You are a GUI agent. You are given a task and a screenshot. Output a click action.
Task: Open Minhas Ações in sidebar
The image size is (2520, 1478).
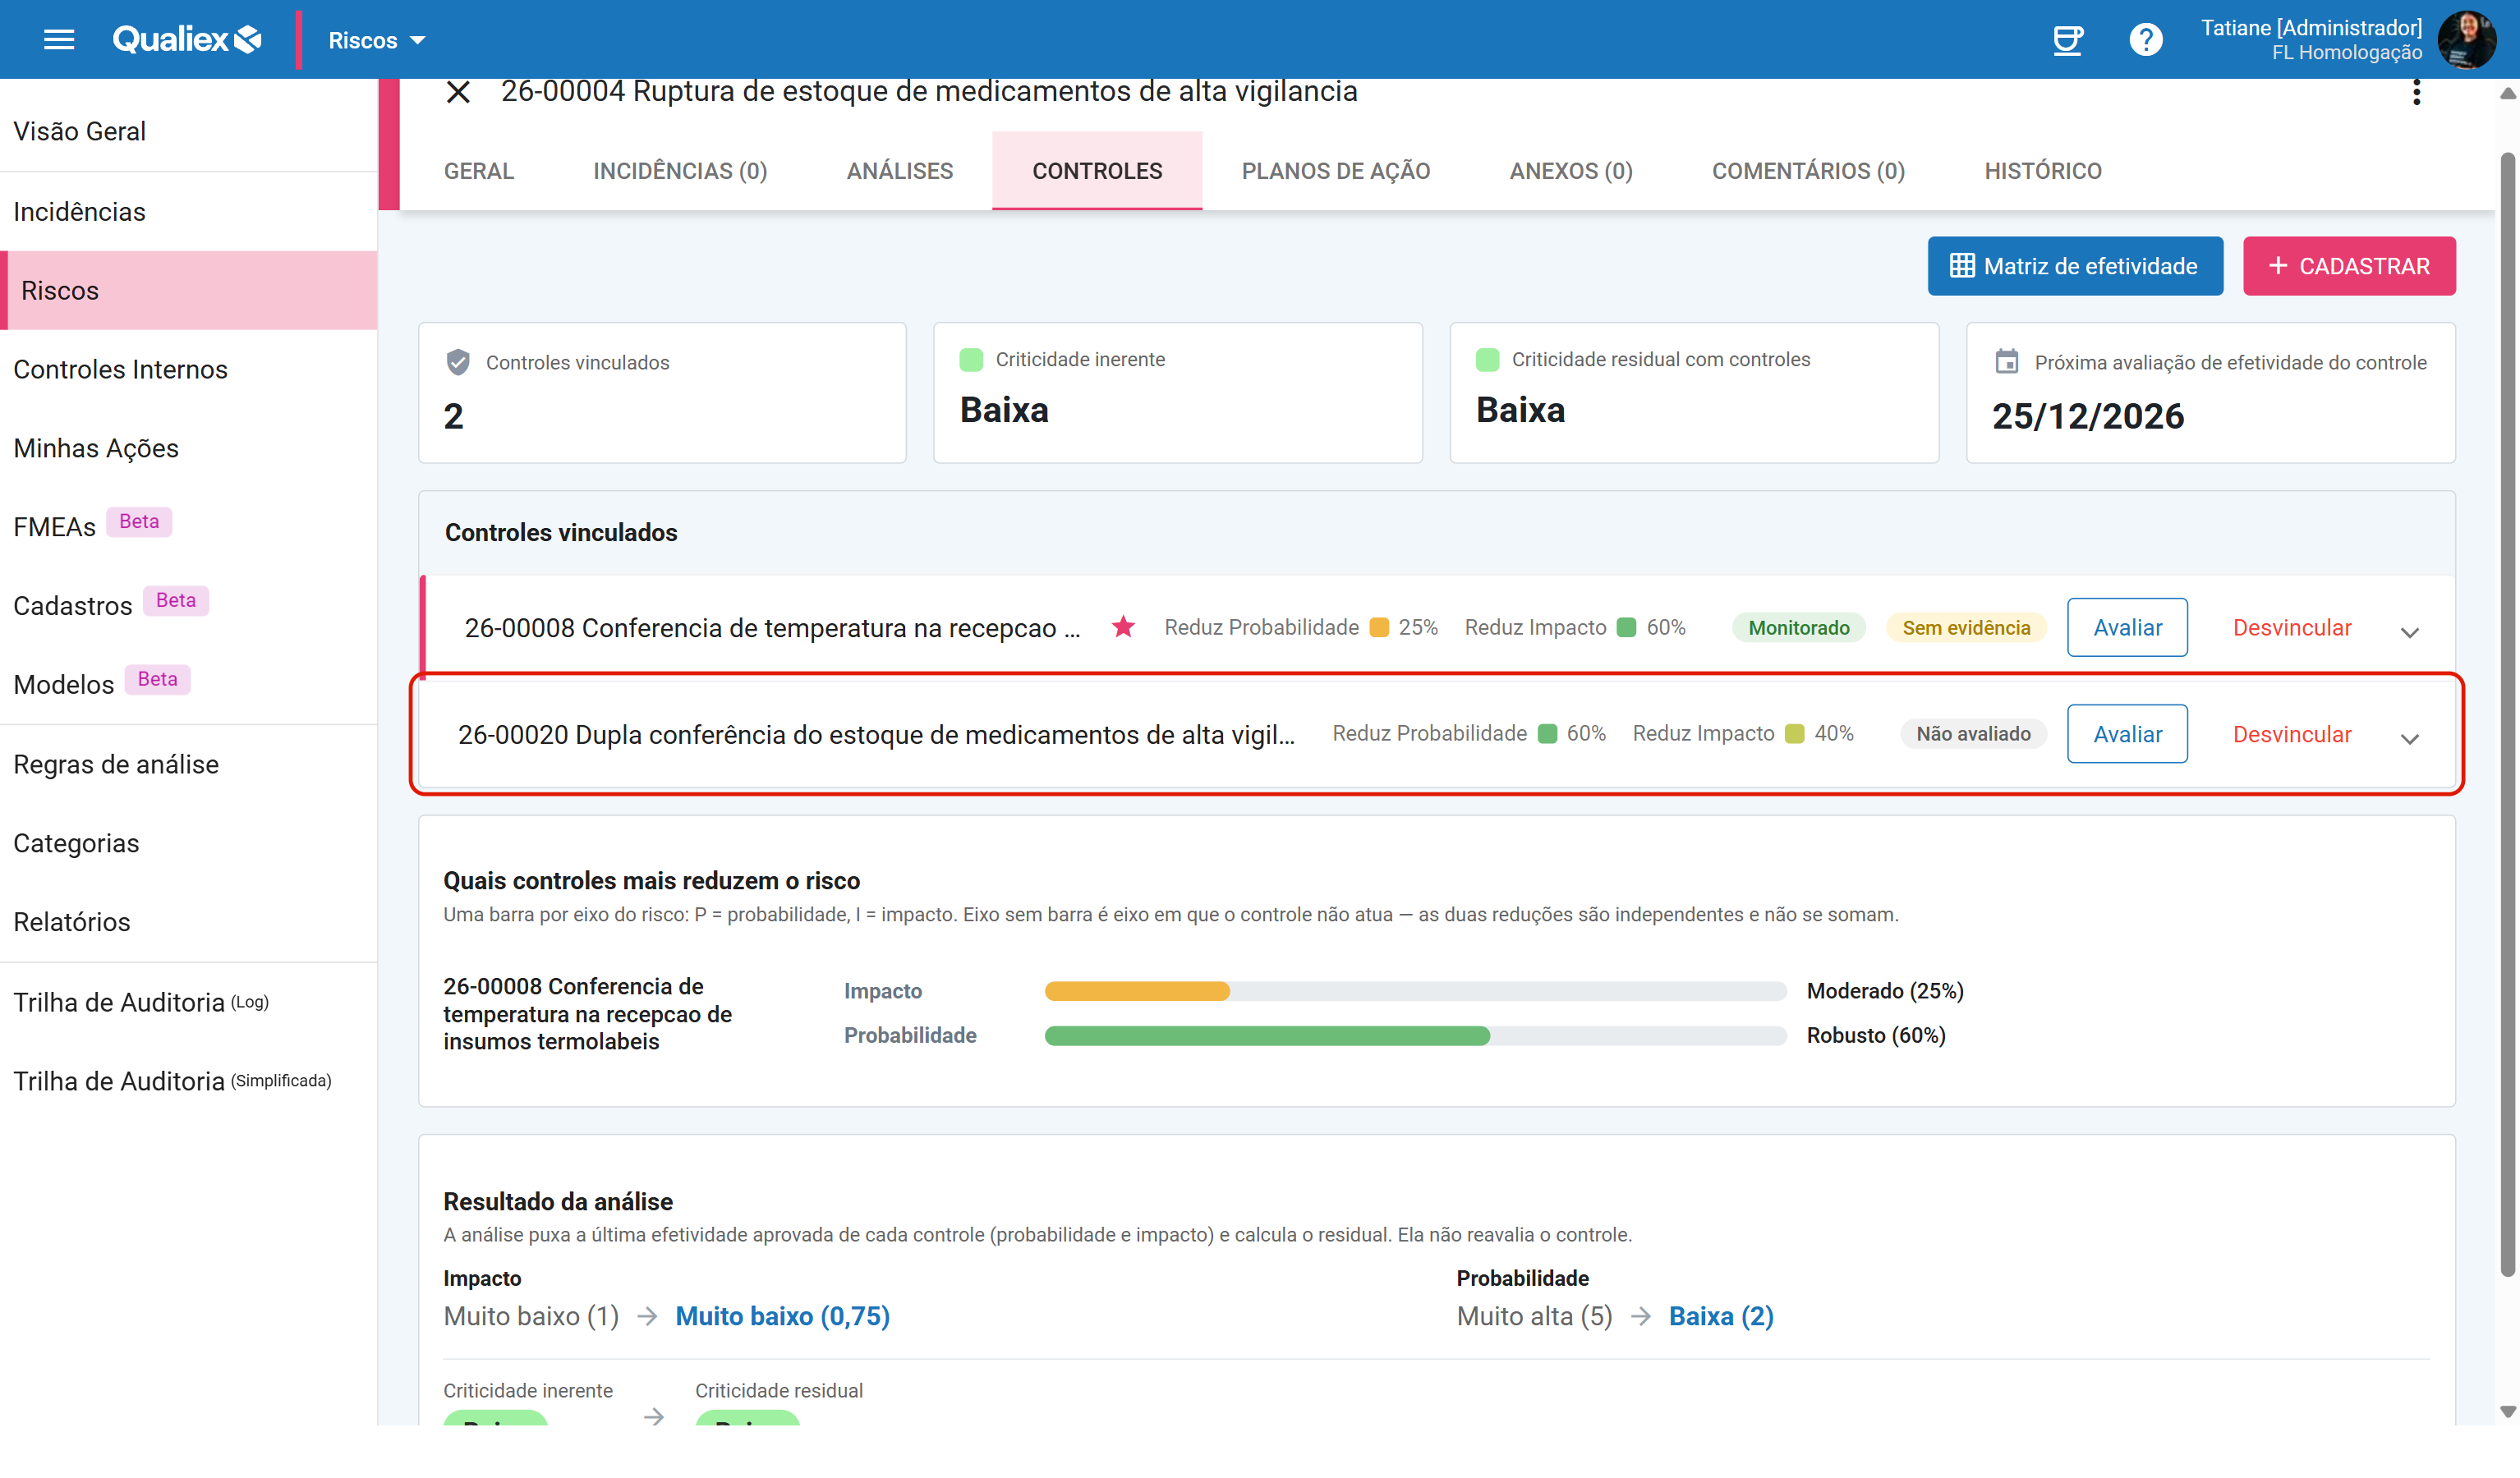[x=189, y=448]
